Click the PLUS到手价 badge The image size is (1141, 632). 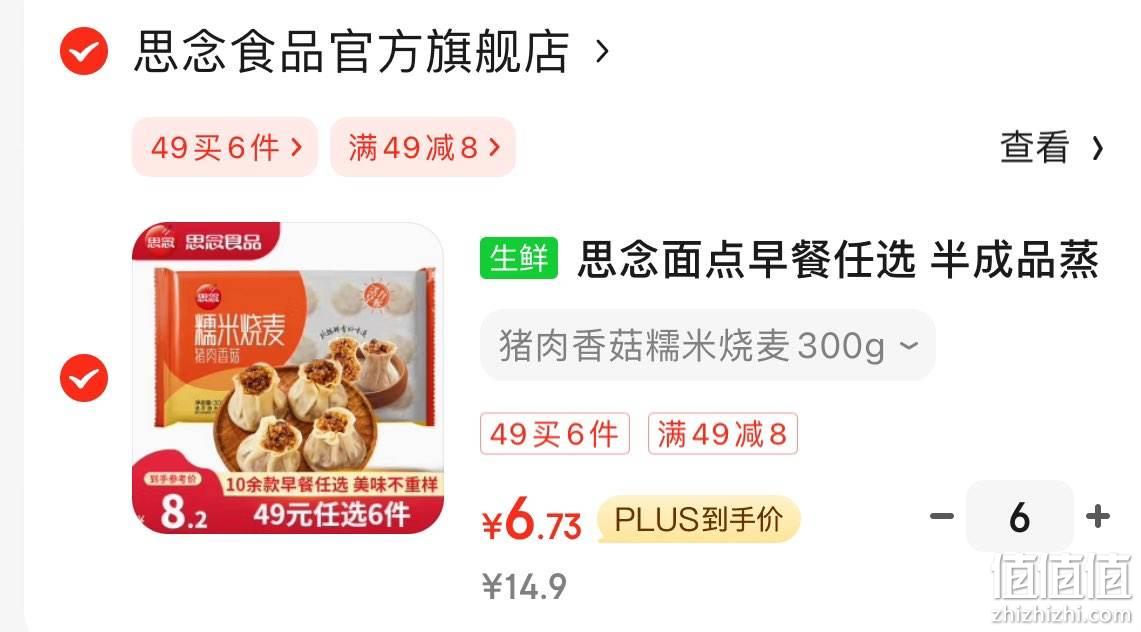[699, 519]
